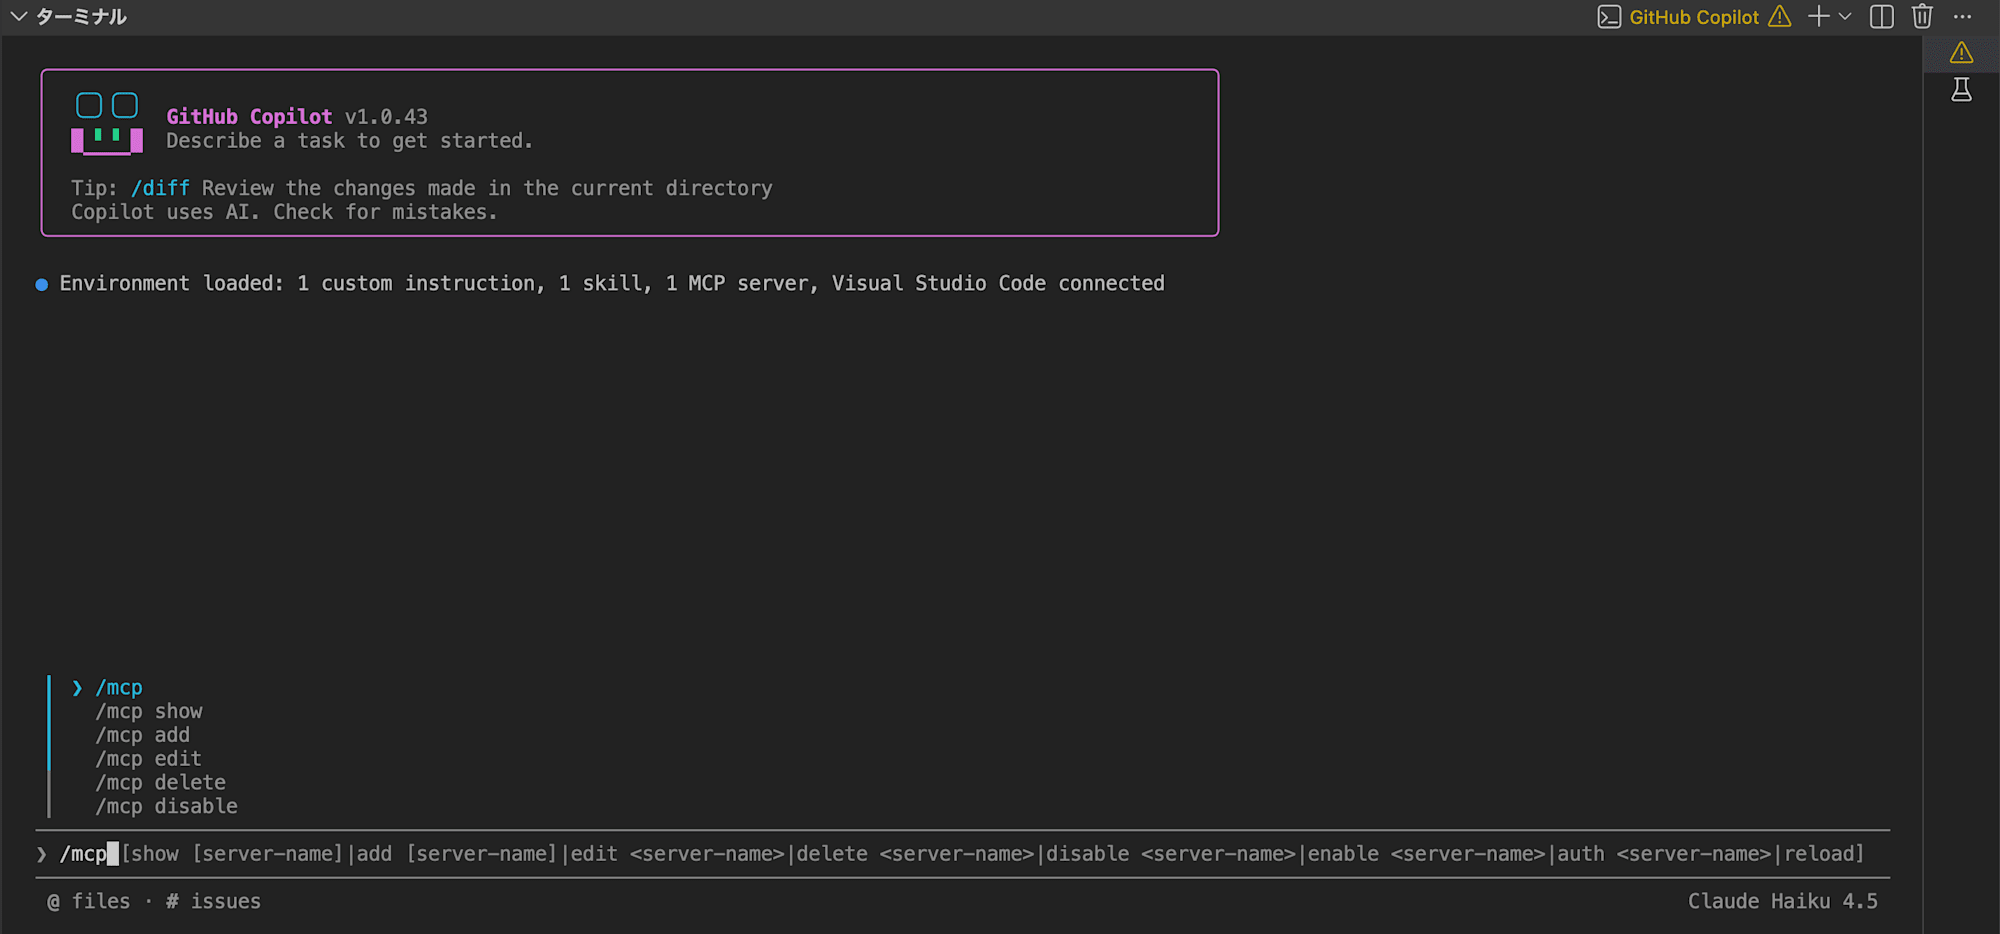Viewport: 2000px width, 934px height.
Task: Choose the /mcp disable suggestion
Action: click(167, 806)
